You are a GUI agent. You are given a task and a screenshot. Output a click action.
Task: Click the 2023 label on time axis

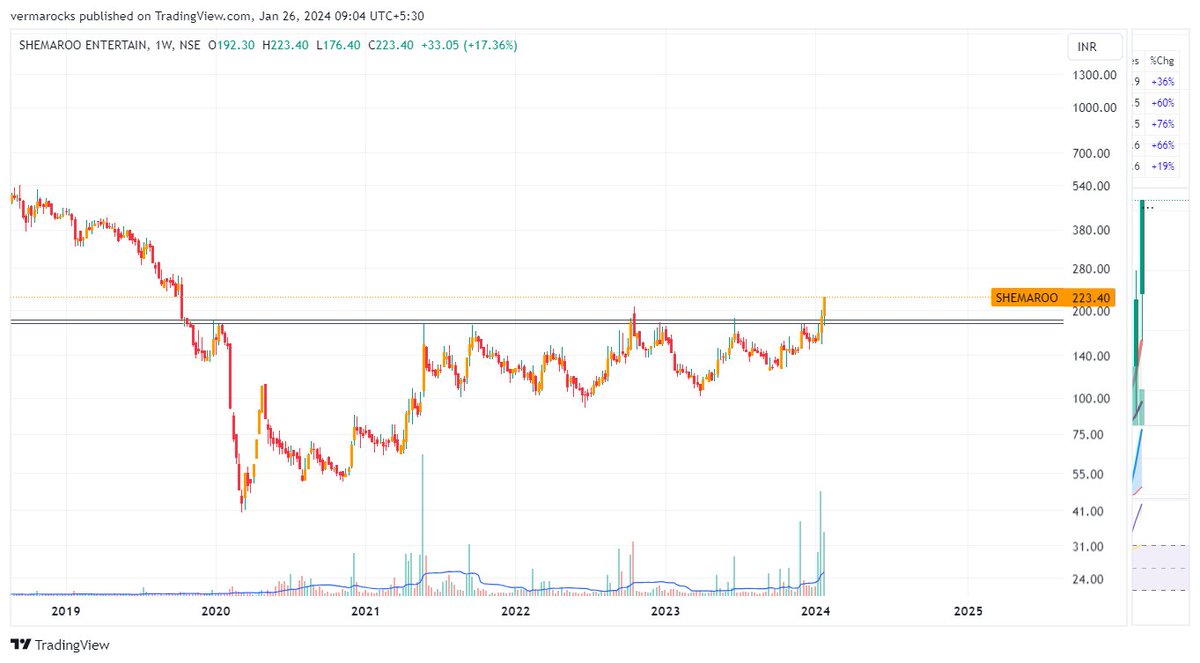click(x=665, y=611)
